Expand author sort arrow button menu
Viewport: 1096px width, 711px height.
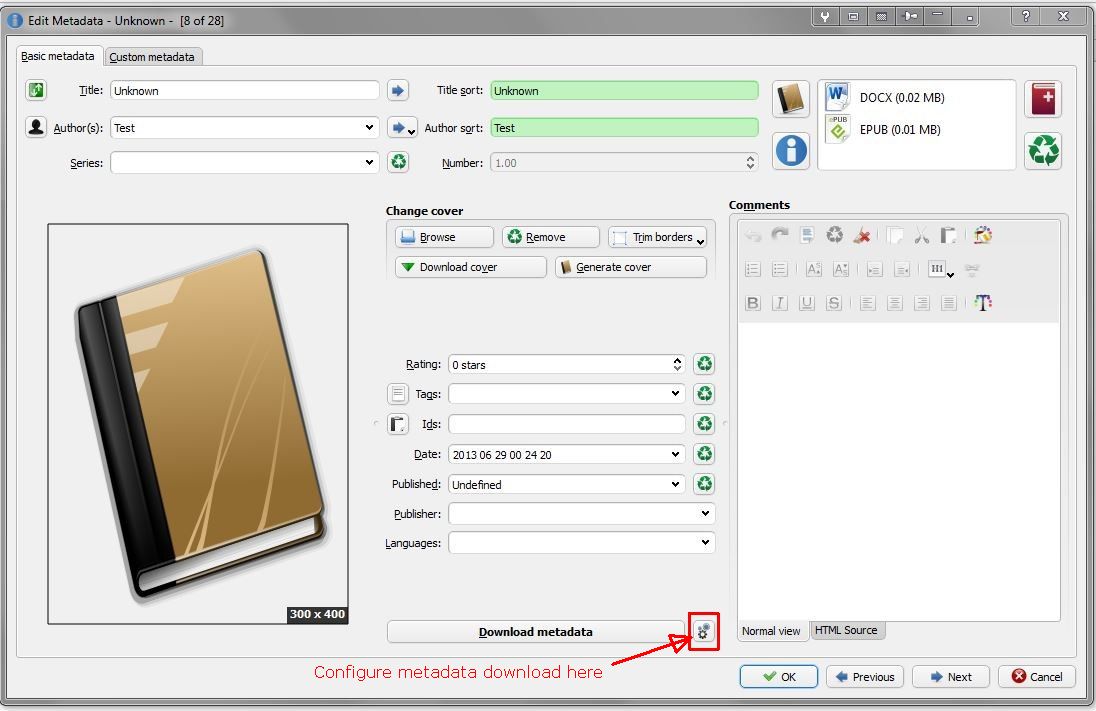[411, 131]
